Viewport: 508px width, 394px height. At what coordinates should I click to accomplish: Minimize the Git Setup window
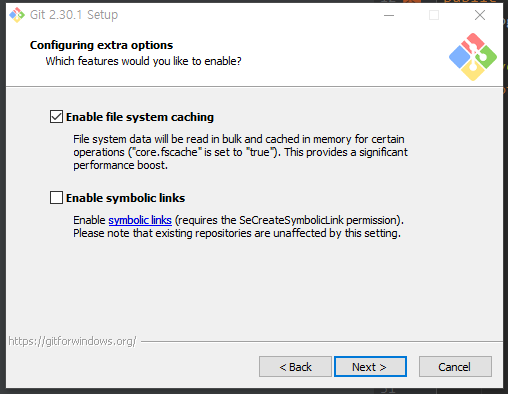389,15
